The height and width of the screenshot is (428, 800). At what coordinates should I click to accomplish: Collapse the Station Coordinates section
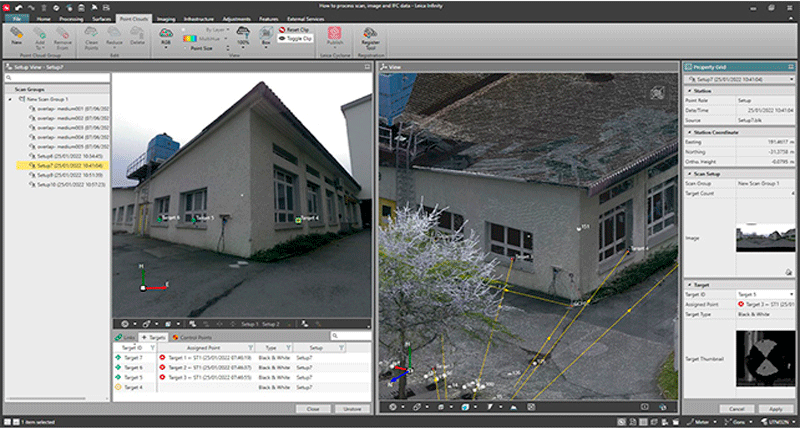688,130
